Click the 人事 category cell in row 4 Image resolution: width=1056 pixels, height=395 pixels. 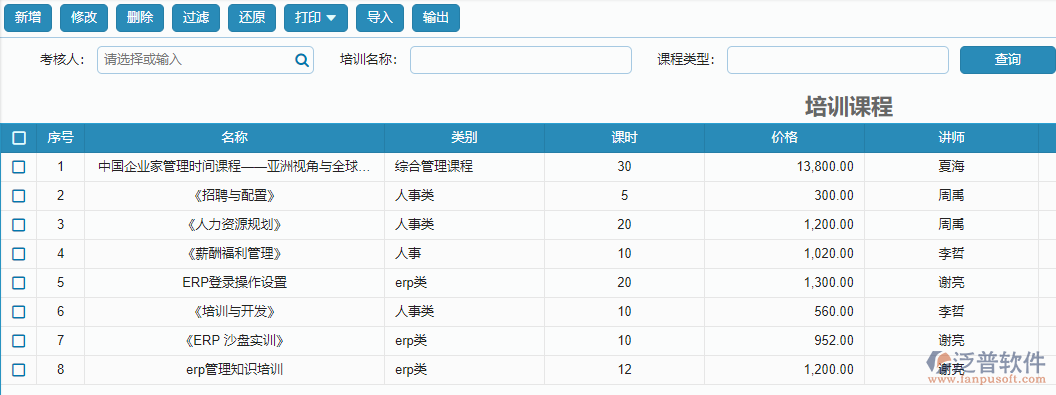pos(464,254)
